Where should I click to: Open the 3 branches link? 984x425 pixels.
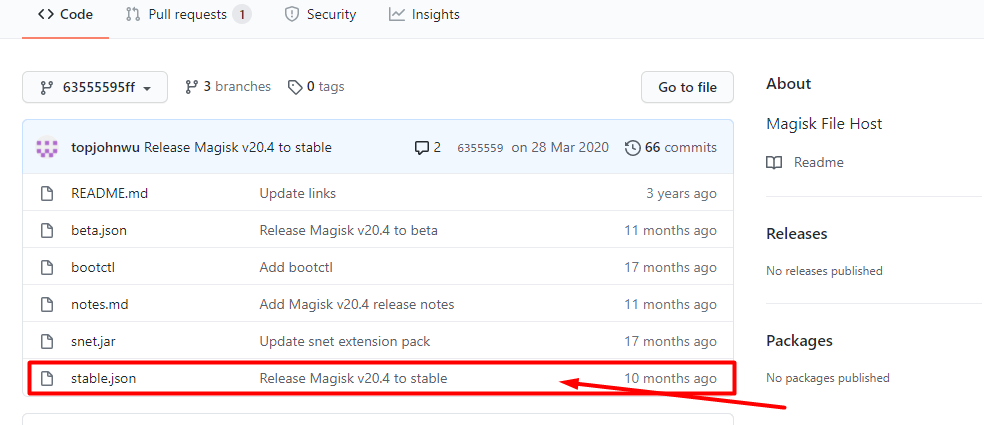click(236, 87)
